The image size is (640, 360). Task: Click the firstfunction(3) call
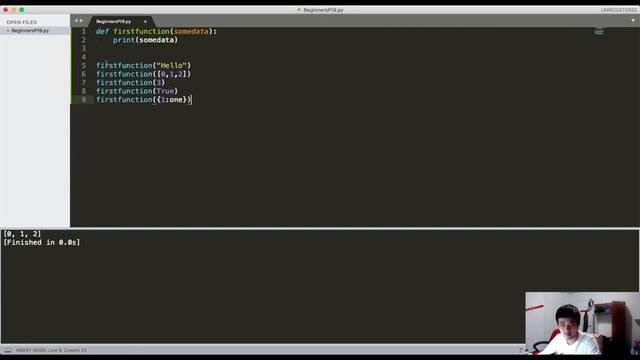point(131,83)
